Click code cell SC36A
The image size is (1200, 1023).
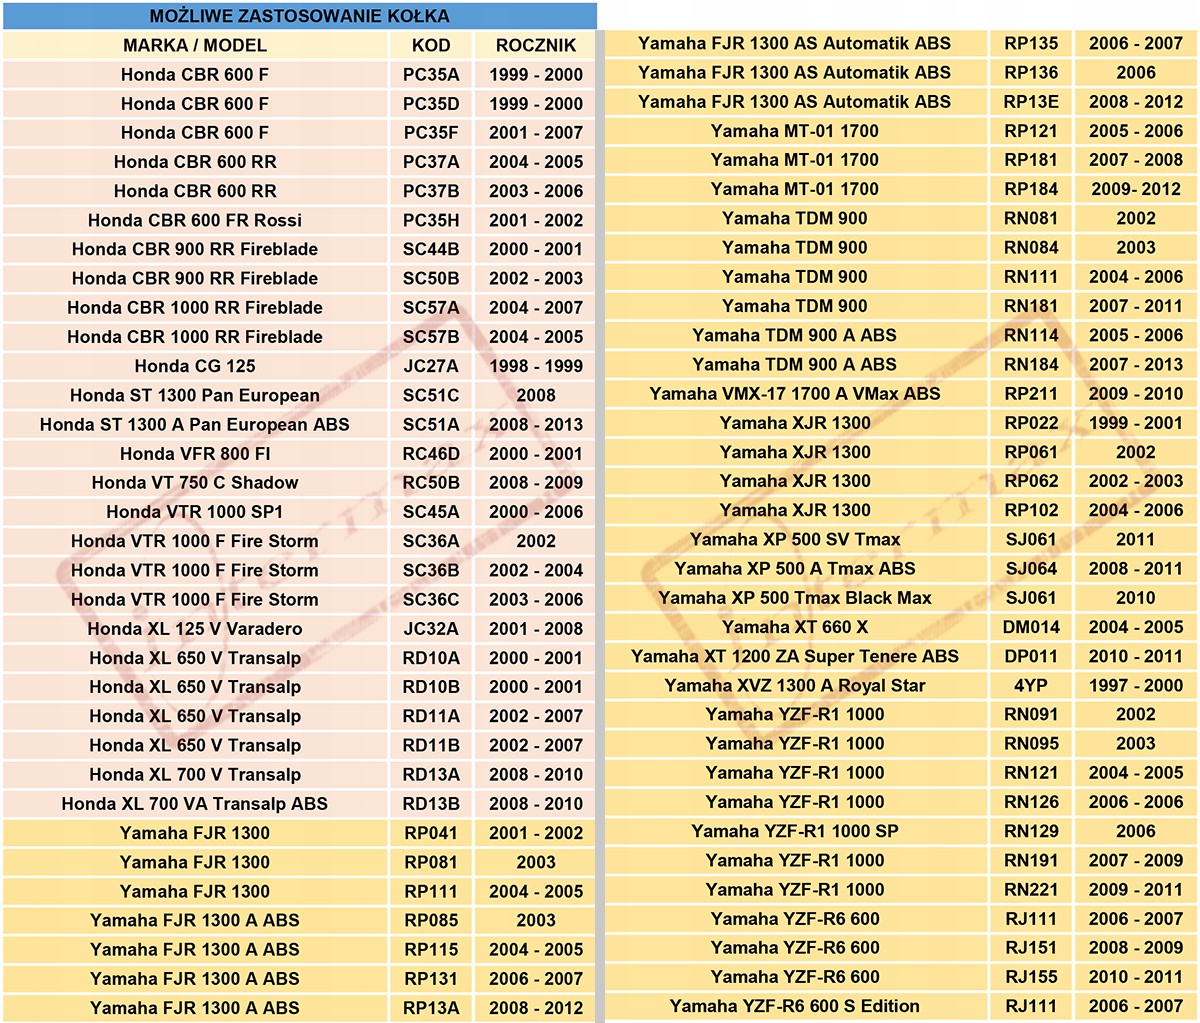click(x=431, y=541)
